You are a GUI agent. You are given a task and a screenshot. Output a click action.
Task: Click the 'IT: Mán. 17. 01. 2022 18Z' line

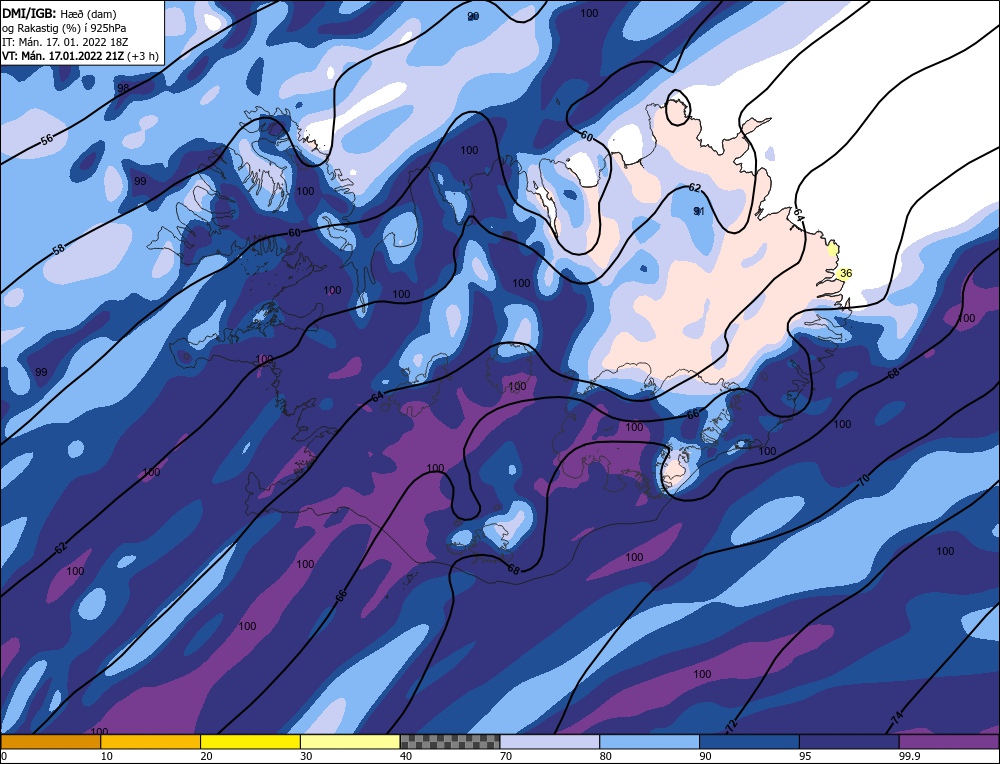(x=66, y=42)
